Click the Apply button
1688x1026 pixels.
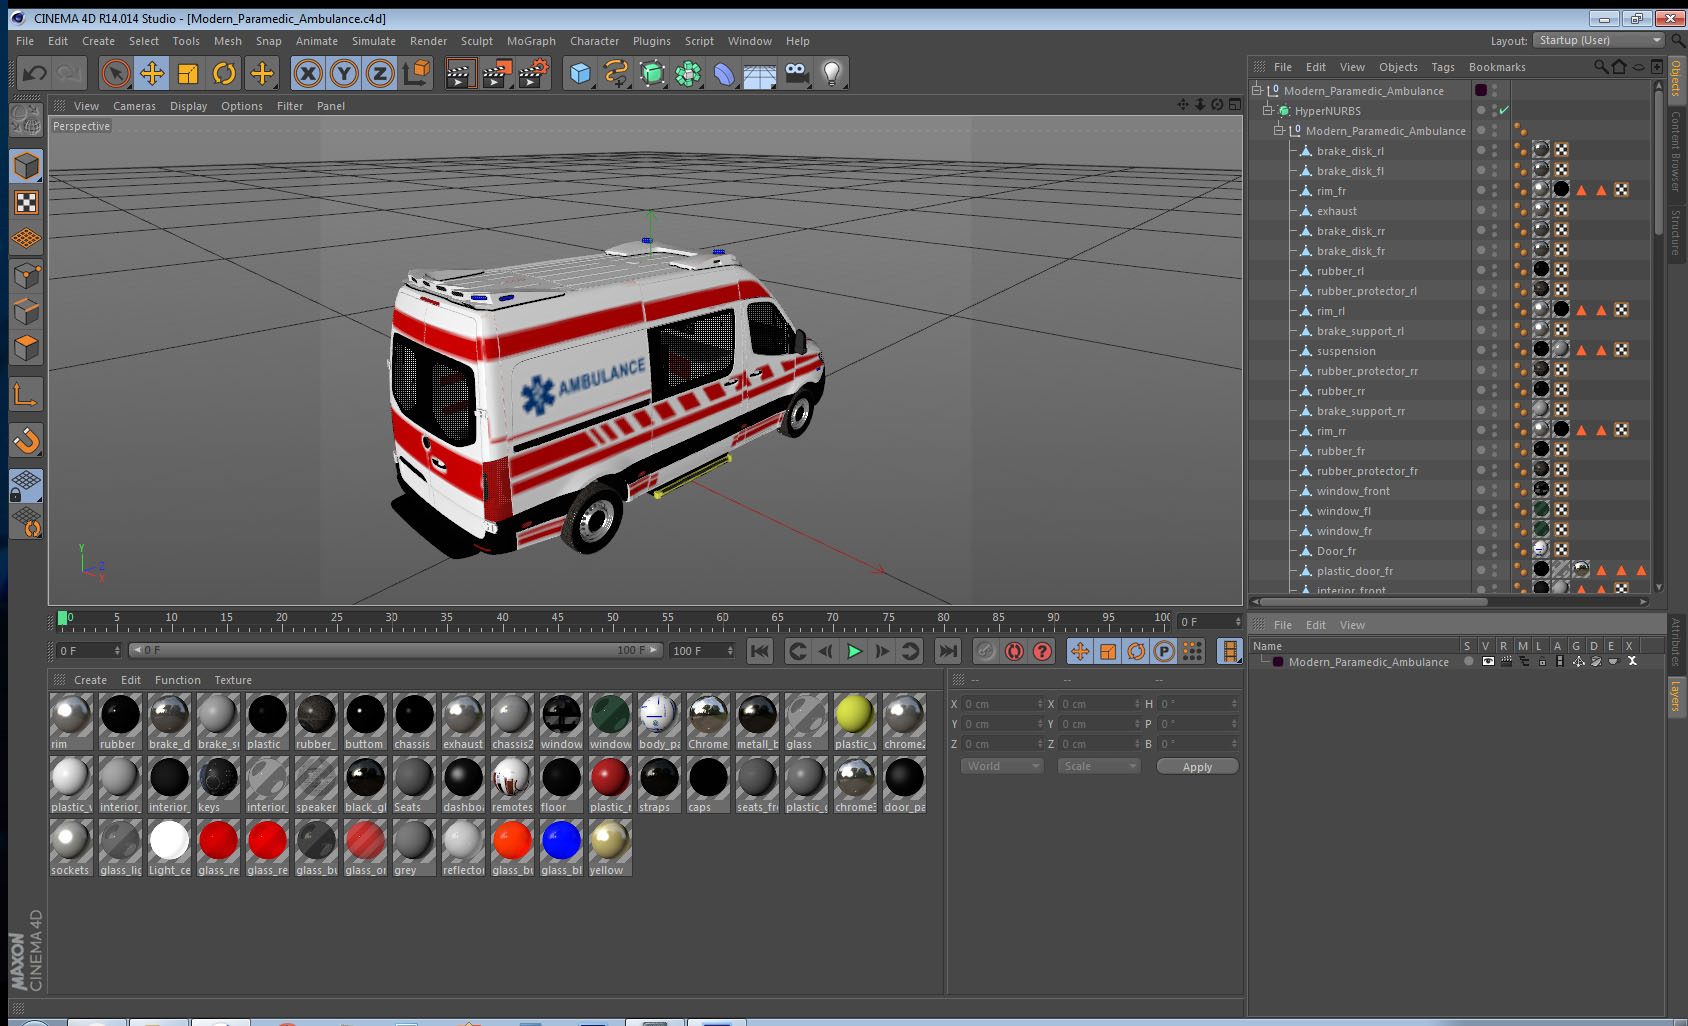[1197, 766]
